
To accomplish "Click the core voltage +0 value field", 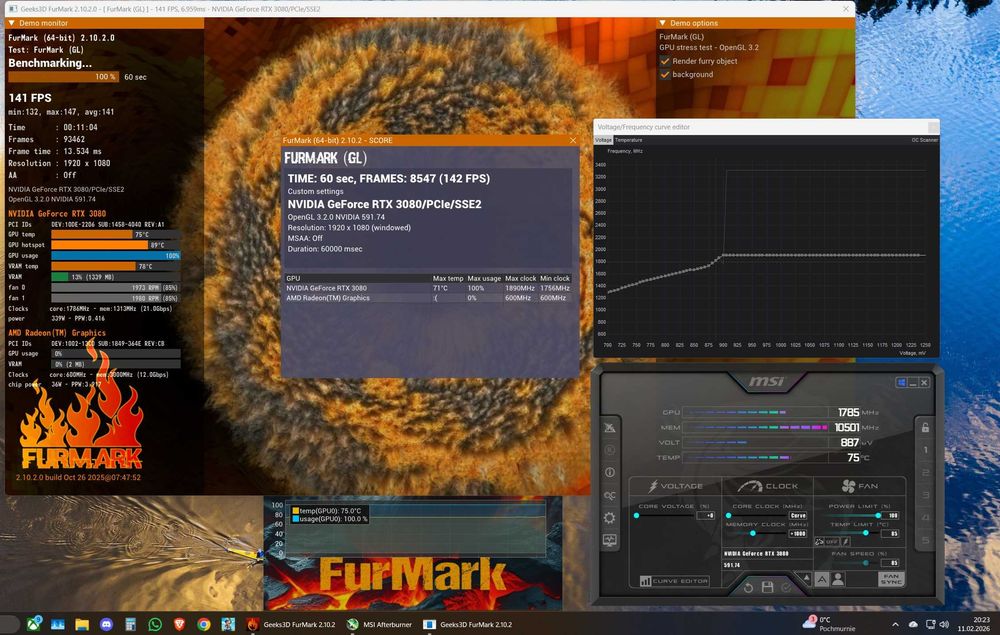I will 705,515.
